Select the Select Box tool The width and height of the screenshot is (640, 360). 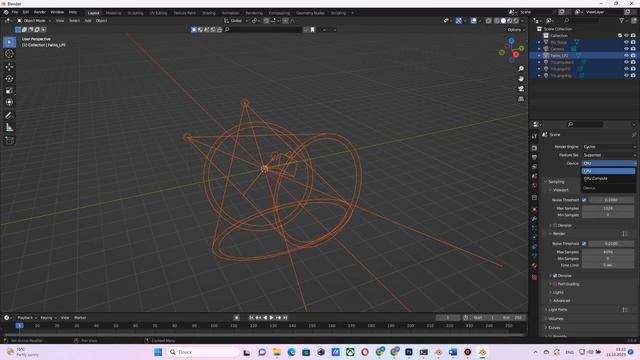(x=9, y=42)
